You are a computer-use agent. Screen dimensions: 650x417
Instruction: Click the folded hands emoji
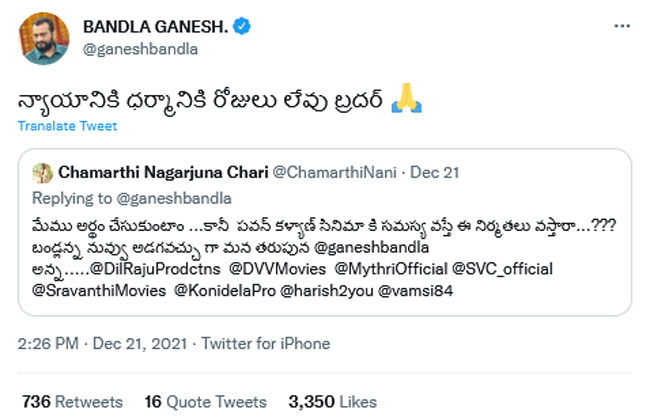click(x=403, y=97)
